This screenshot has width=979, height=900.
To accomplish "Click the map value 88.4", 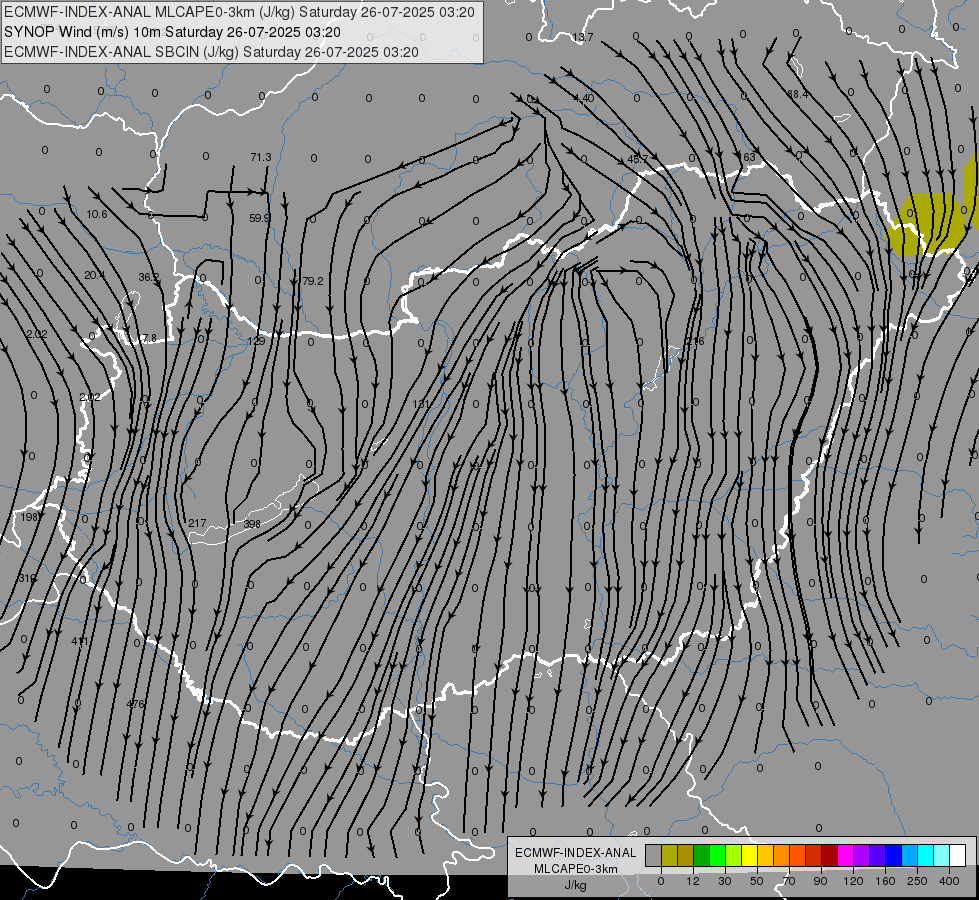I will coord(797,94).
